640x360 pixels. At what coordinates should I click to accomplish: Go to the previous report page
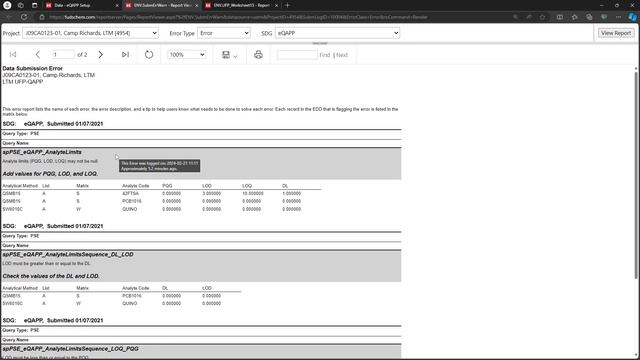[38, 55]
